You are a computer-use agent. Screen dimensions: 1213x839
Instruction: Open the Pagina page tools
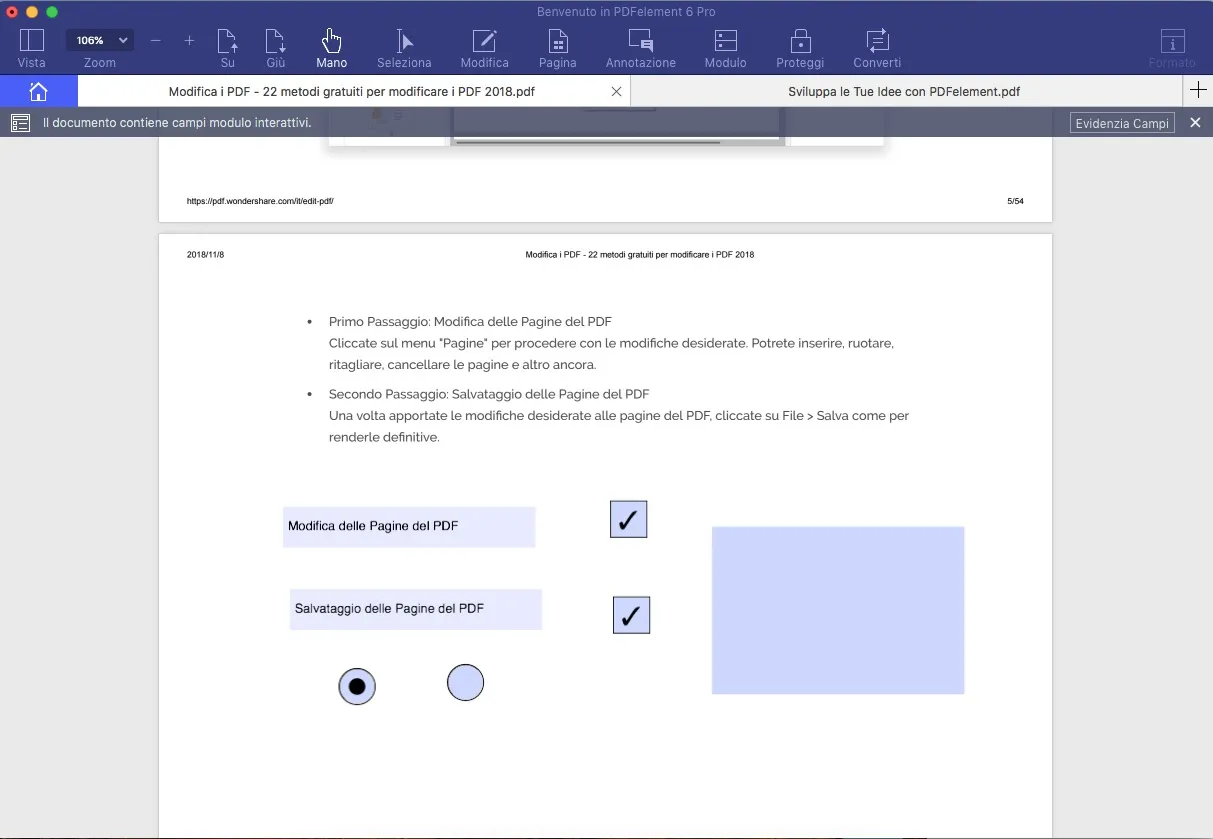(x=558, y=48)
